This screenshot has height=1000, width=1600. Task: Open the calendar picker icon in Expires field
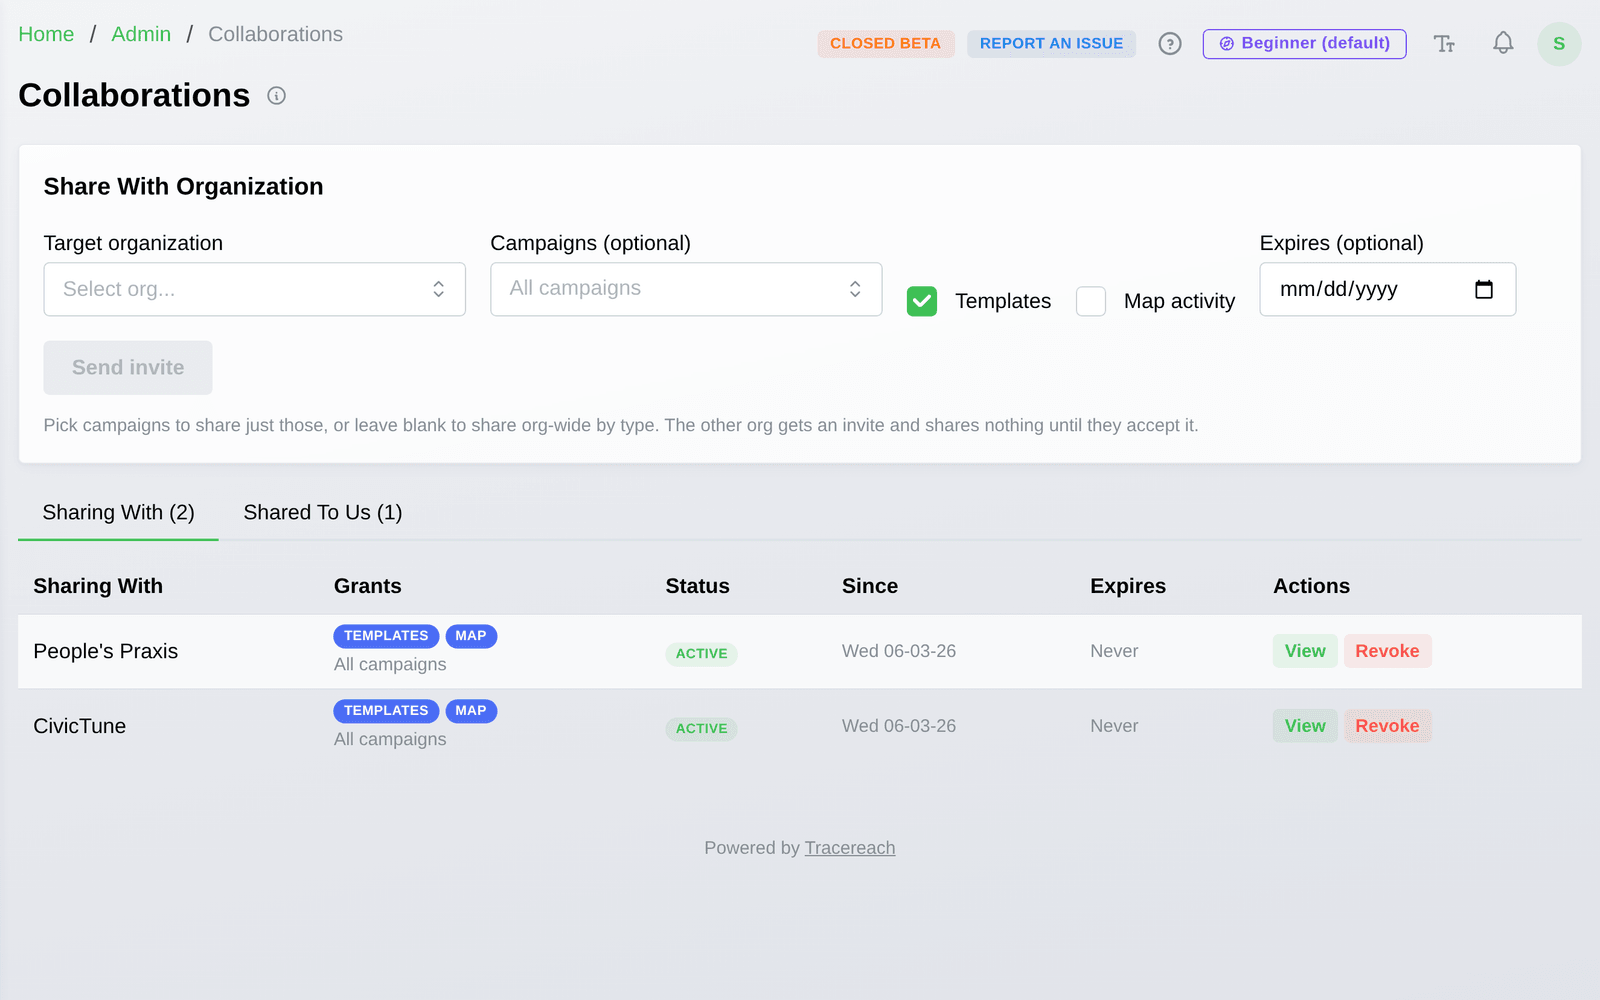1484,289
